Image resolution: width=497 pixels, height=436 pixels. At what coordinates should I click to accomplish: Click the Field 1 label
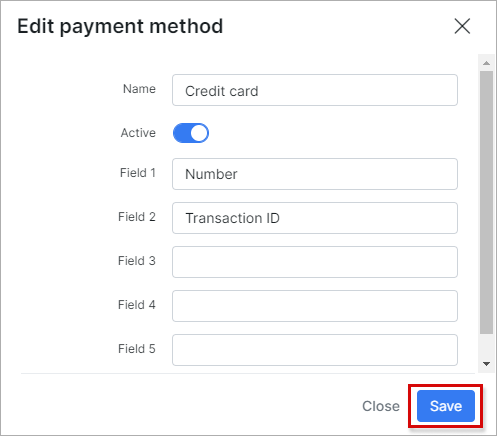tap(138, 173)
